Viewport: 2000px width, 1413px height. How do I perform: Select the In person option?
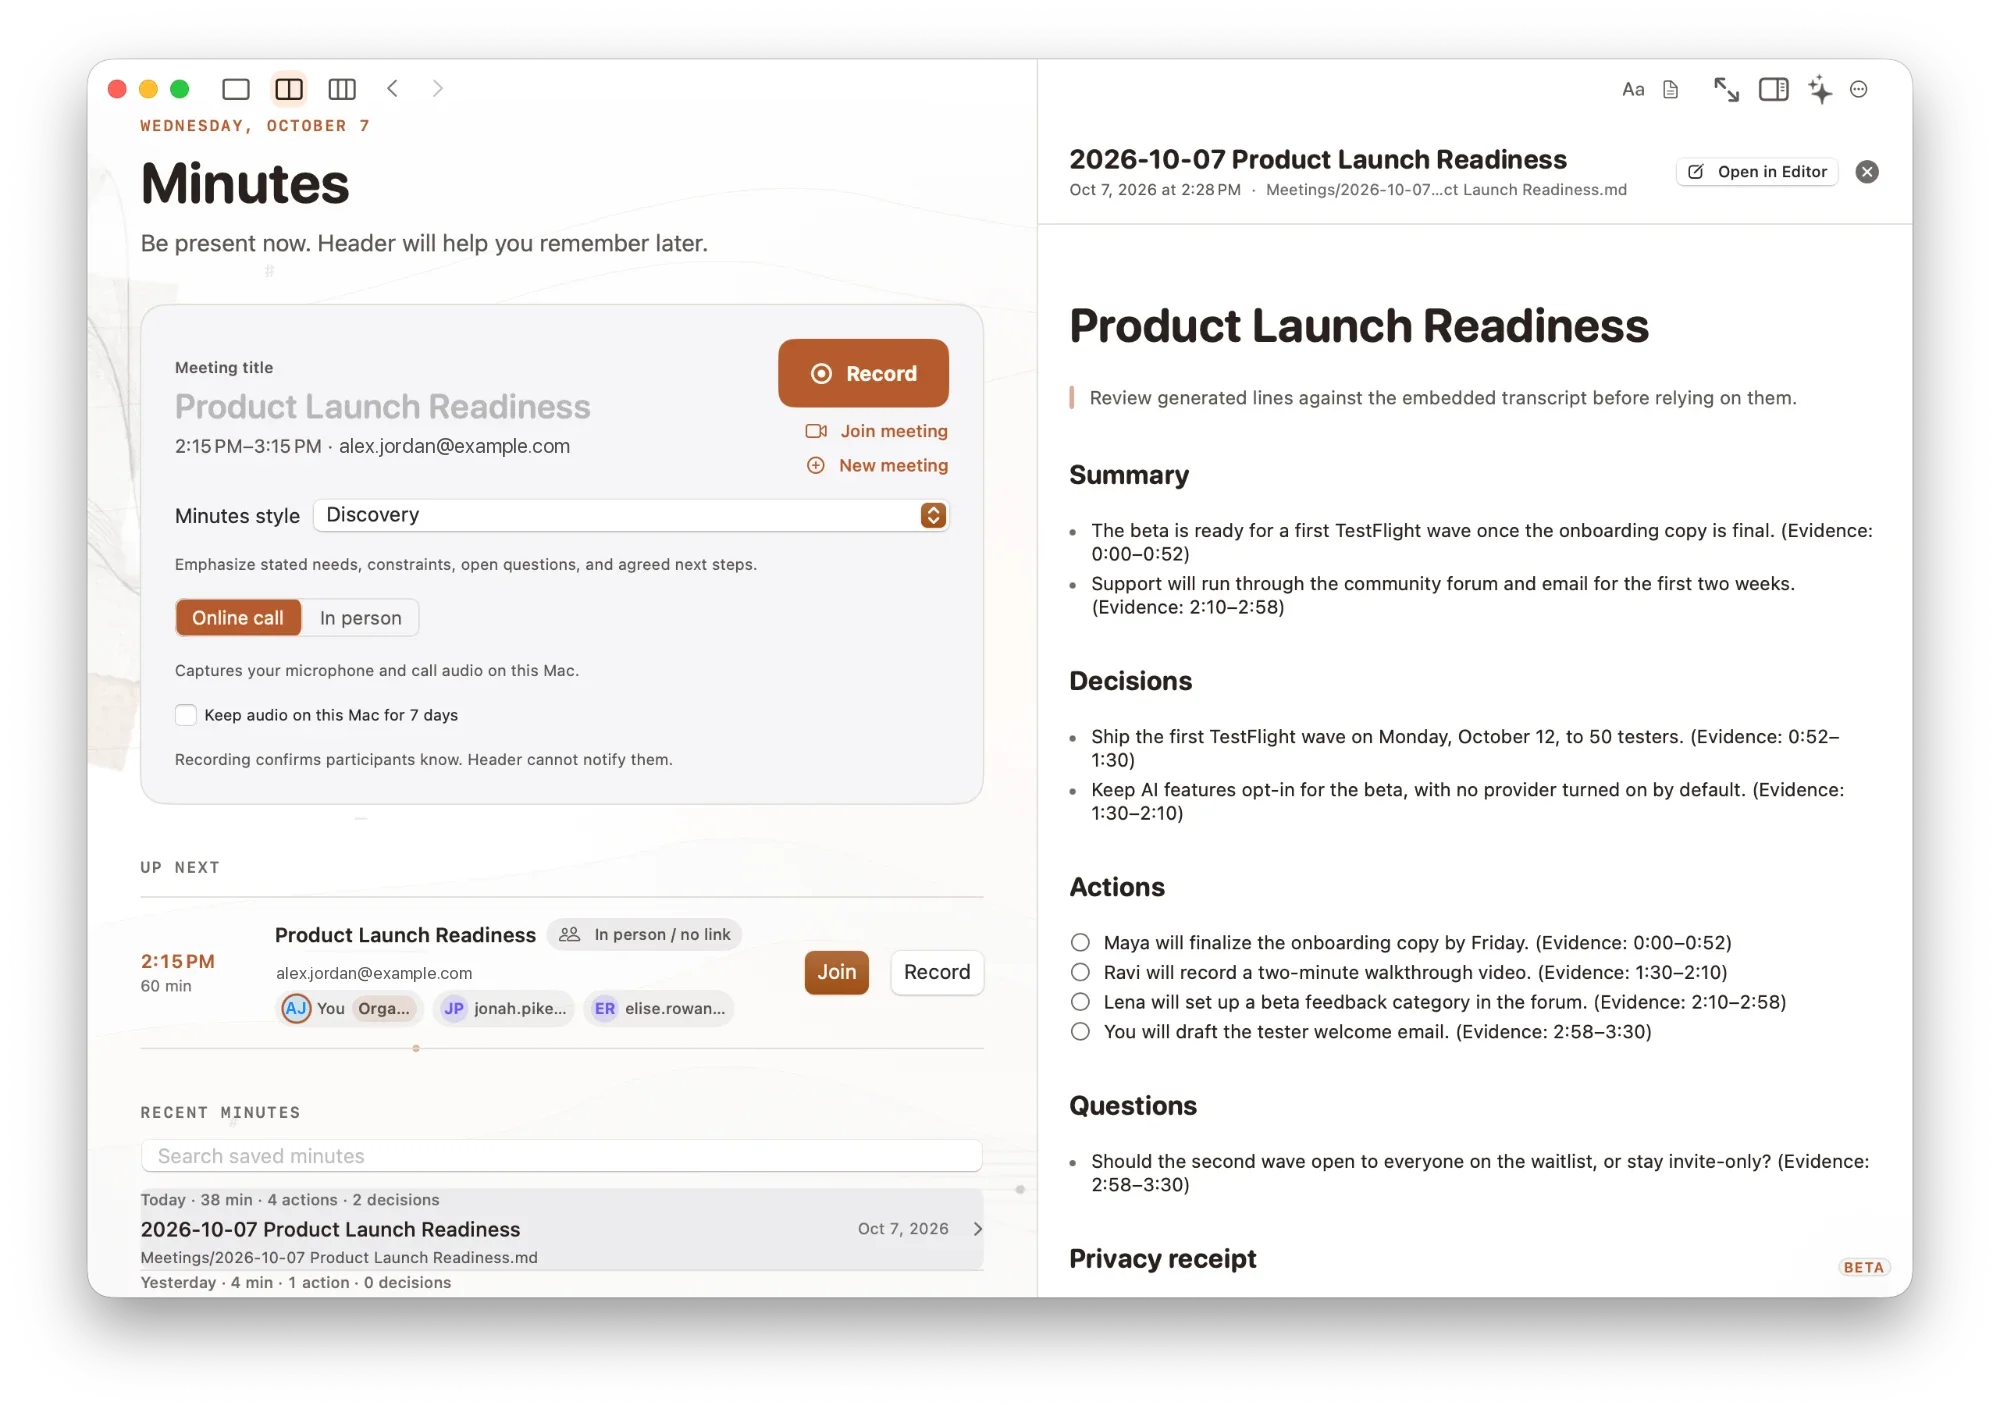pos(361,618)
